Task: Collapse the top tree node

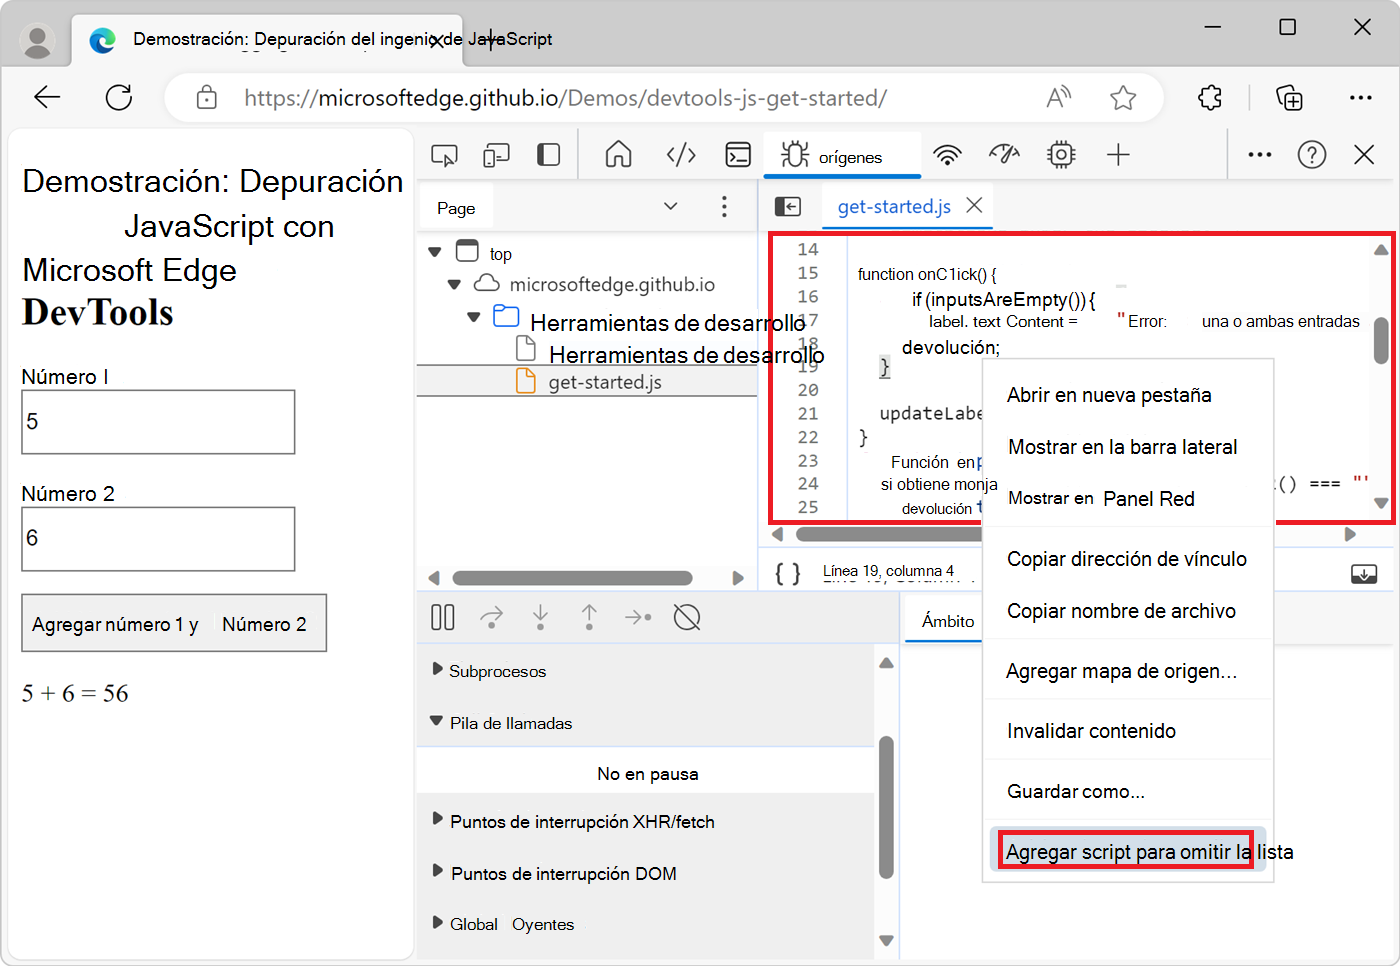Action: click(435, 252)
